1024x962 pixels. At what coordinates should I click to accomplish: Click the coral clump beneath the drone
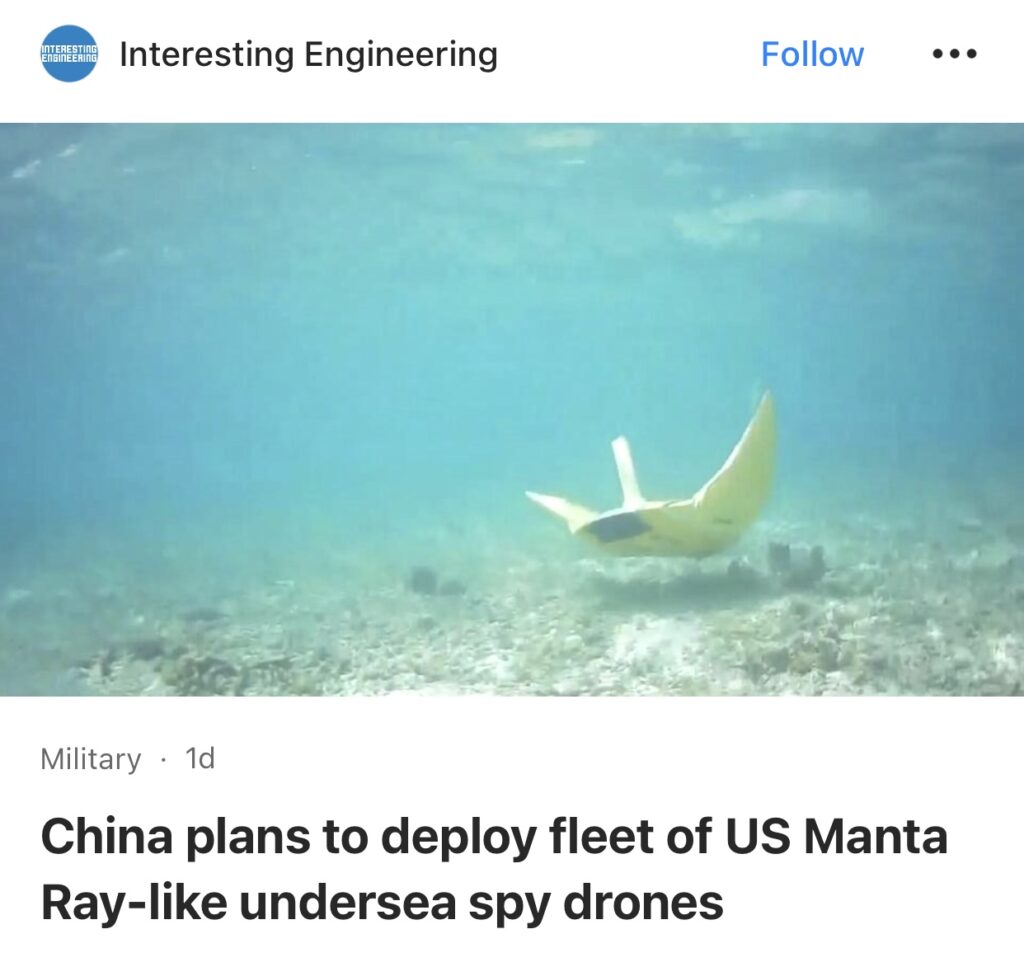793,560
